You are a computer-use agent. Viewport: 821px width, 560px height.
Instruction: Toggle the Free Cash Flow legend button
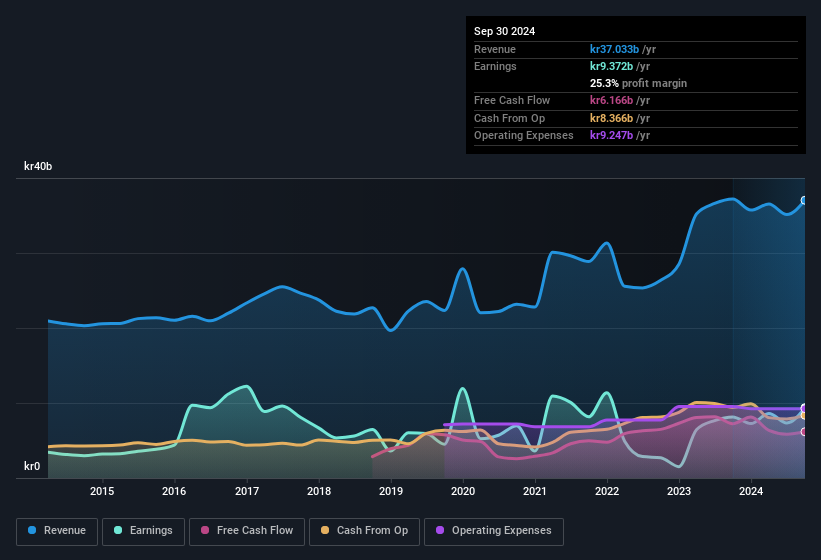[x=247, y=532]
